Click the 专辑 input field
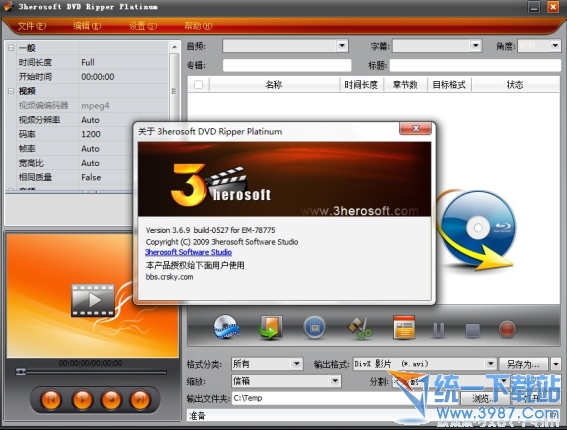The height and width of the screenshot is (430, 567). (287, 65)
